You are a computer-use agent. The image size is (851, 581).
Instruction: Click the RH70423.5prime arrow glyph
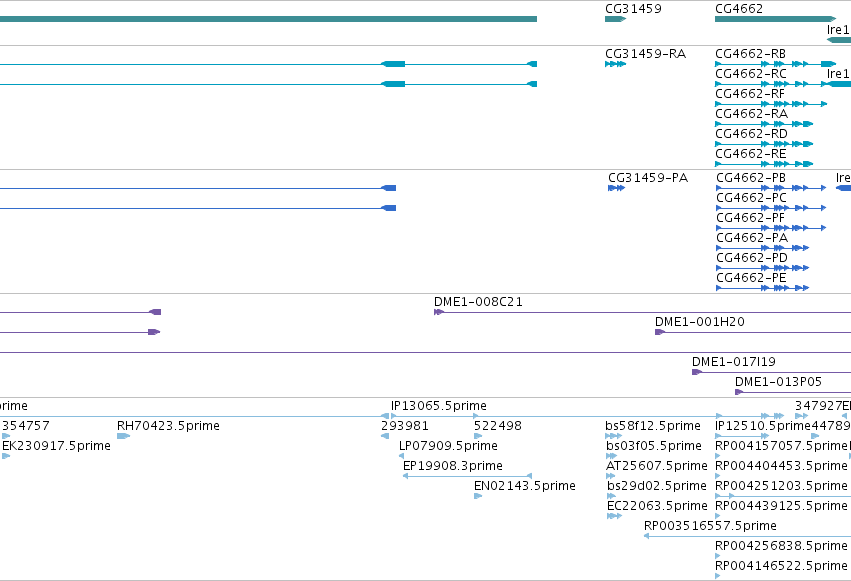click(x=123, y=436)
